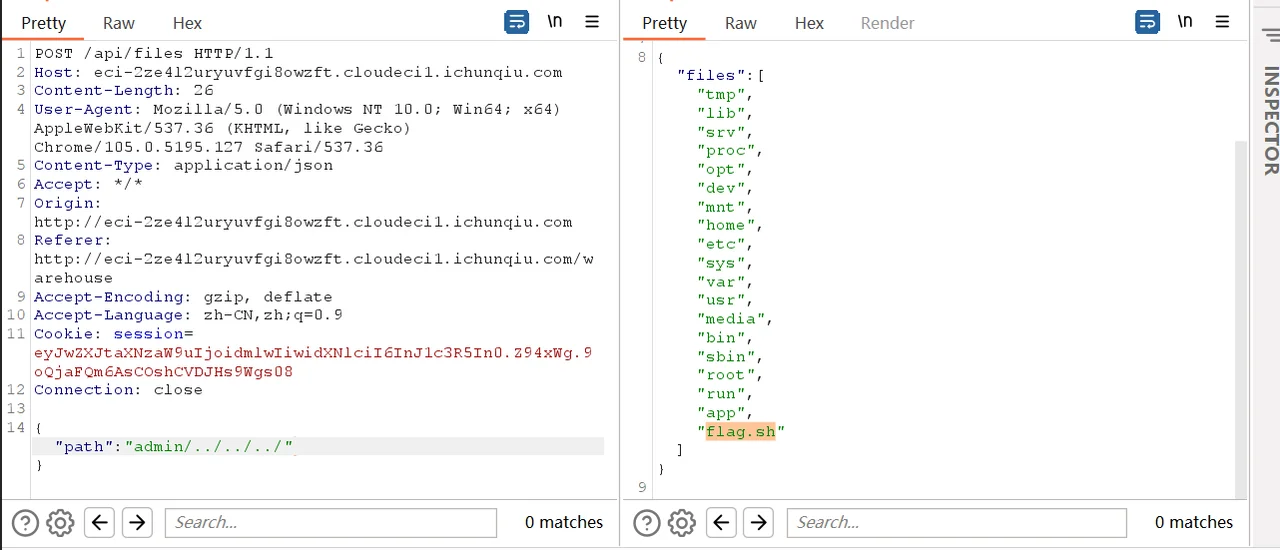This screenshot has height=550, width=1280.
Task: Click the response pane vertical scrollbar
Action: [1241, 320]
